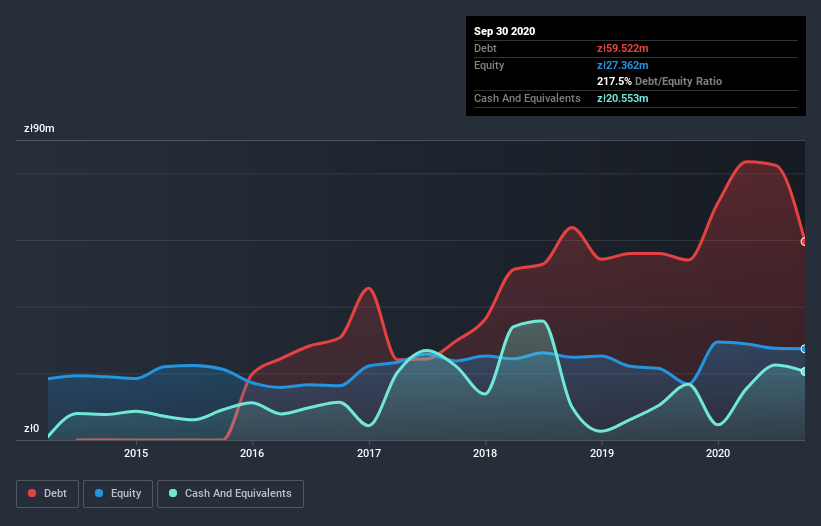
Task: Select the Equity data point marker at chart end
Action: [804, 349]
